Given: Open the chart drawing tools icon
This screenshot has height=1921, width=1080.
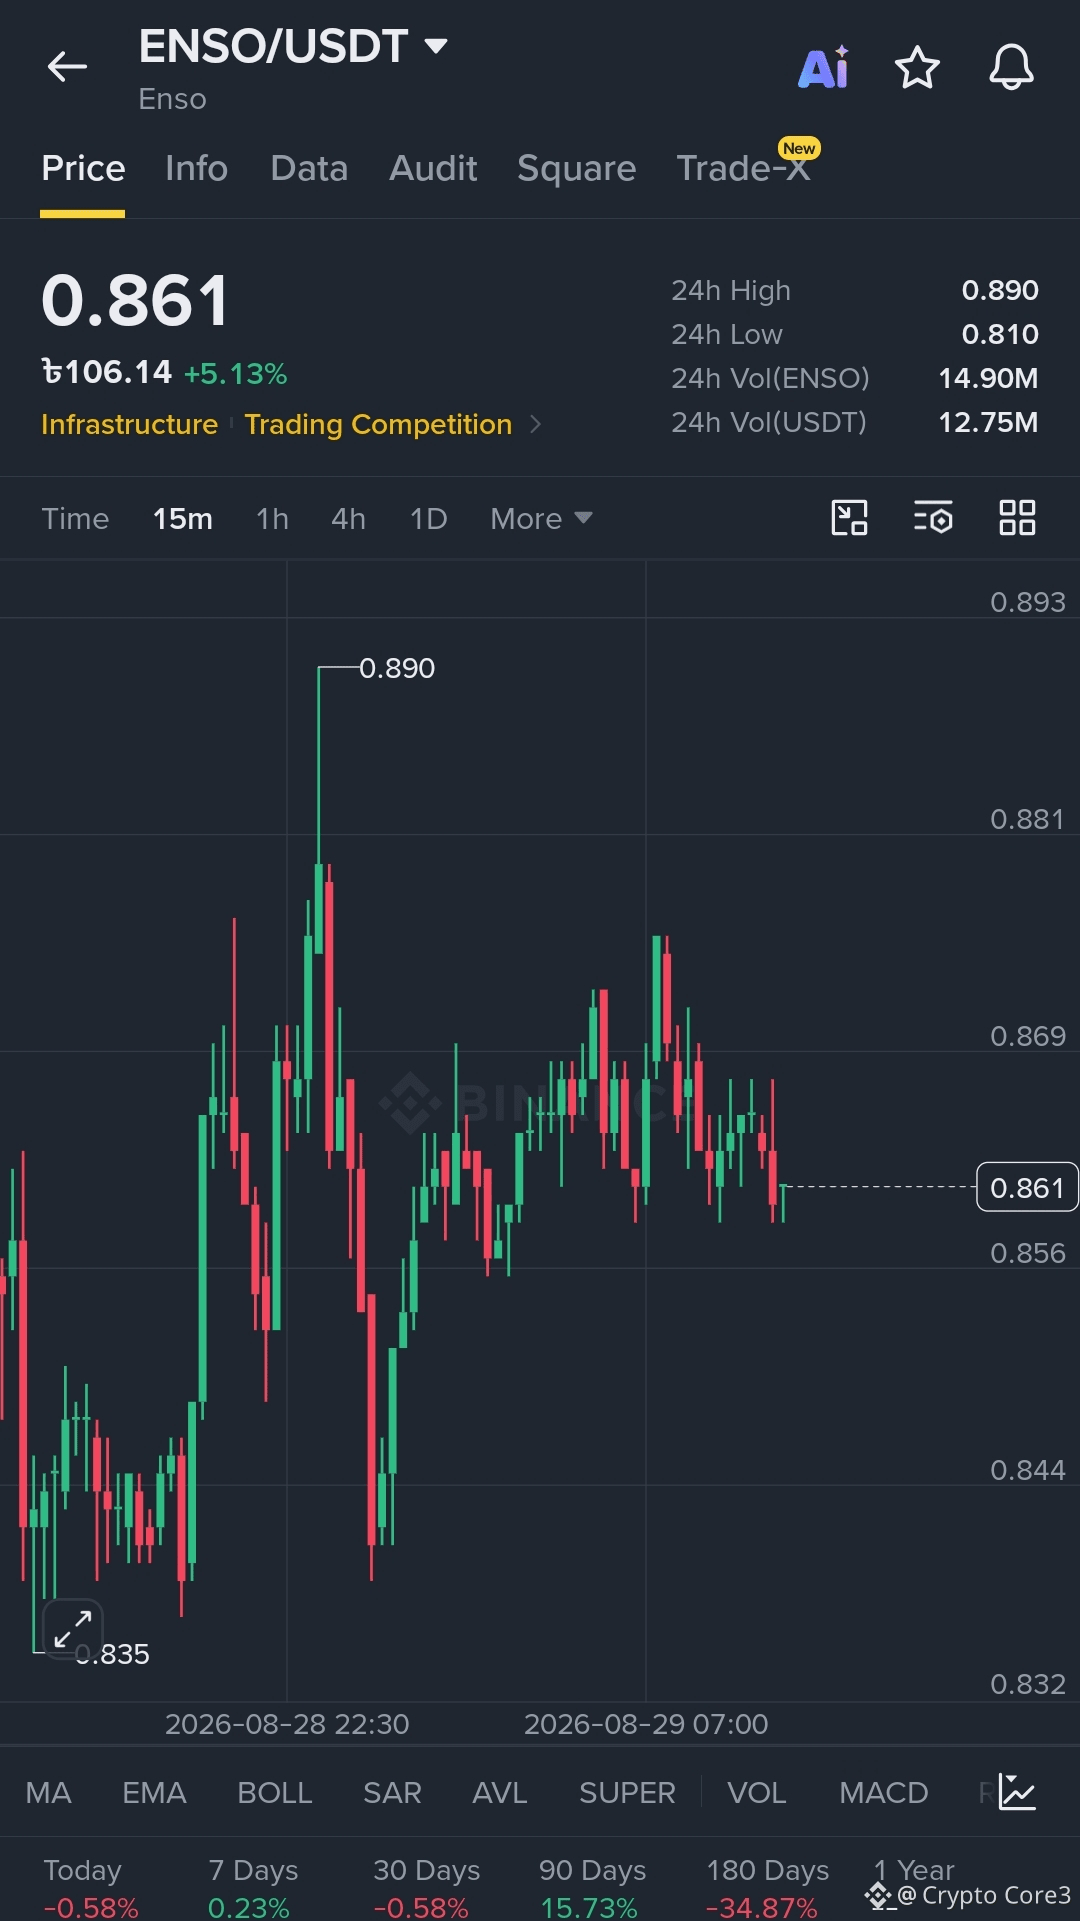Looking at the screenshot, I should [x=850, y=518].
